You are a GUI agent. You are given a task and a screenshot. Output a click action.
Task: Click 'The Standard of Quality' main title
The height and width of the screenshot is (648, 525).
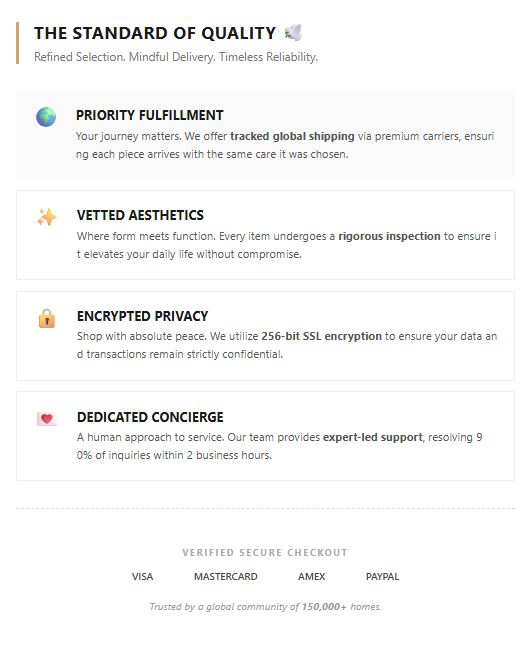click(x=155, y=33)
